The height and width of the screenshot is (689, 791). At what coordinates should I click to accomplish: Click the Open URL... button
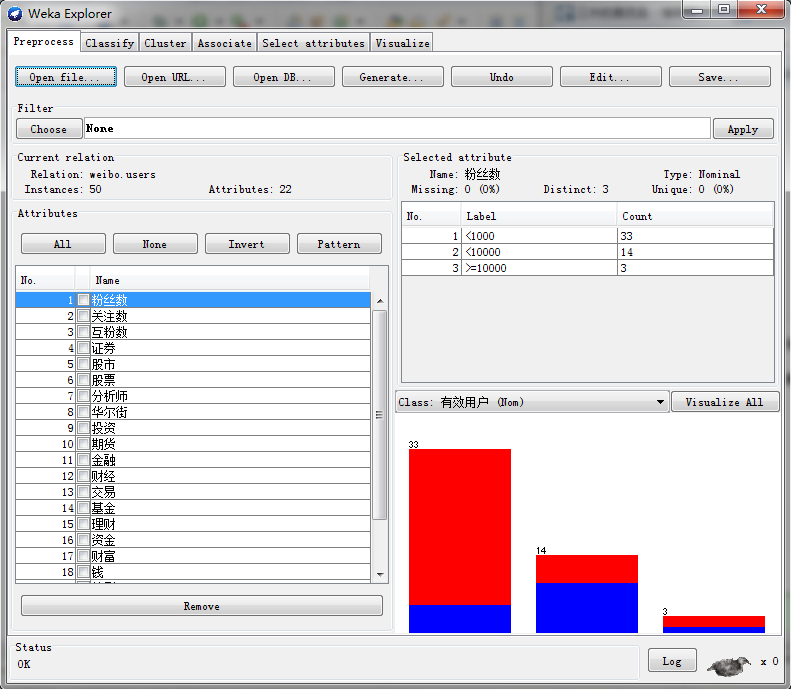tap(175, 77)
